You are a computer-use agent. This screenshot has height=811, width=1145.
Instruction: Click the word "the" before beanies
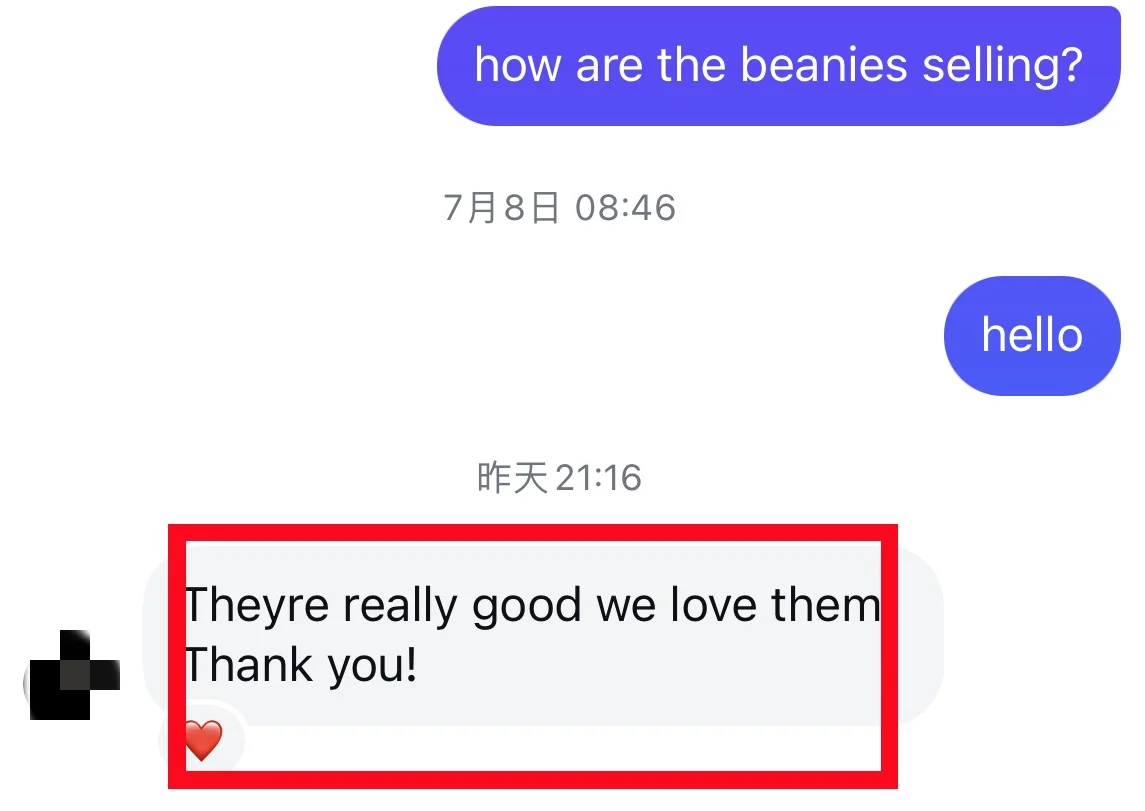(x=692, y=65)
